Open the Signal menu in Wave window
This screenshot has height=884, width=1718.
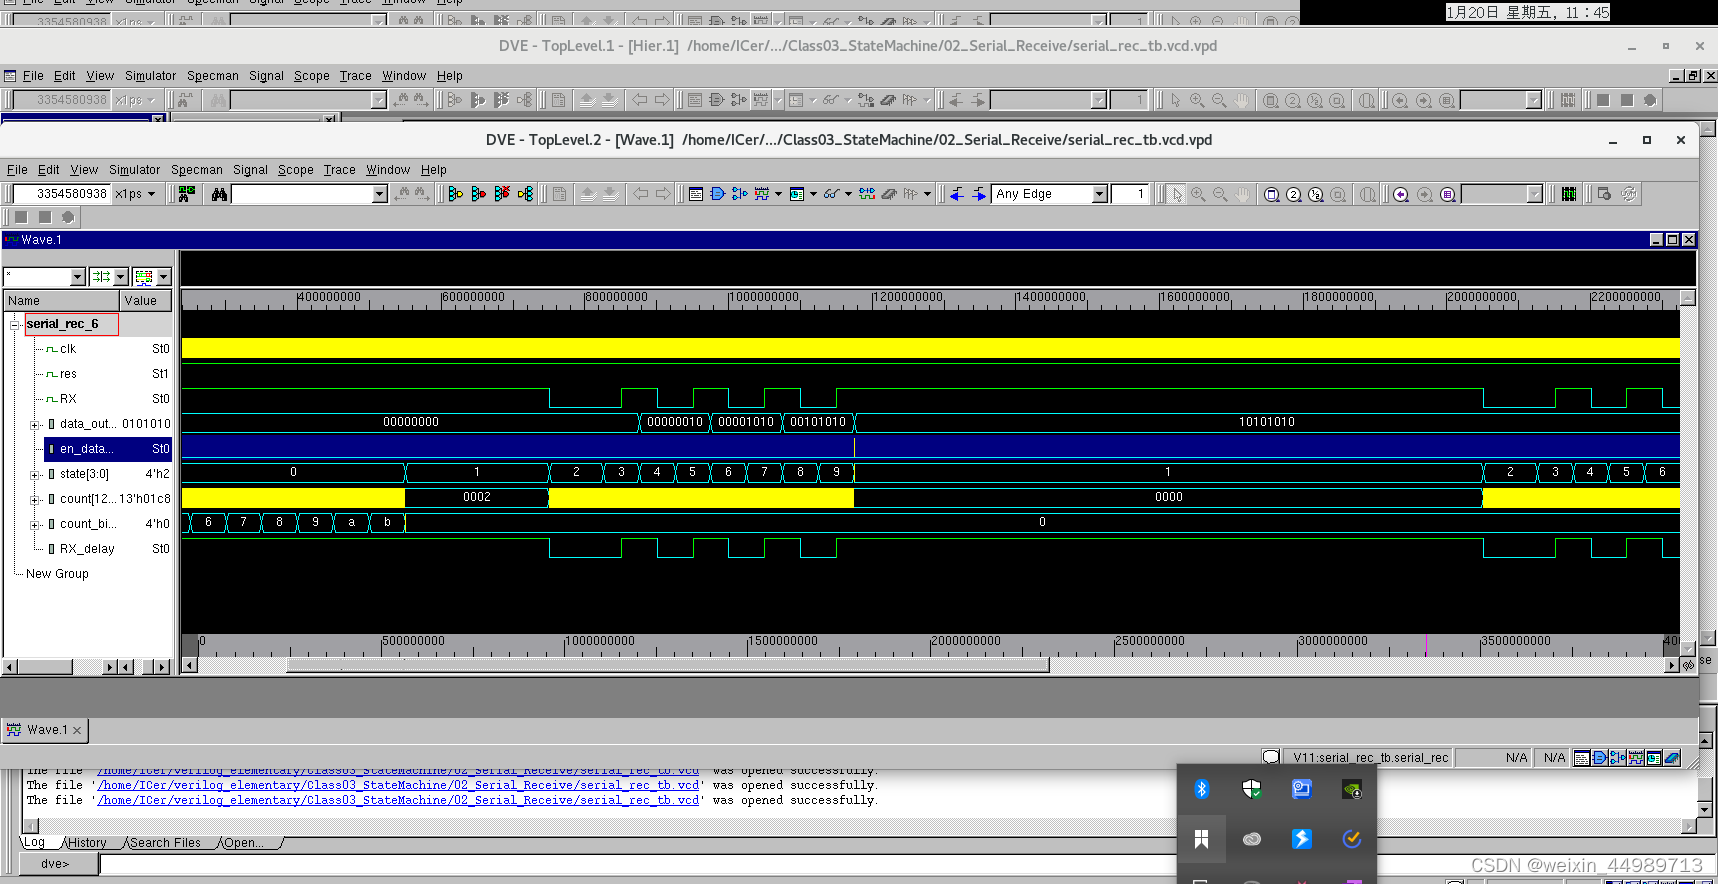pyautogui.click(x=250, y=170)
